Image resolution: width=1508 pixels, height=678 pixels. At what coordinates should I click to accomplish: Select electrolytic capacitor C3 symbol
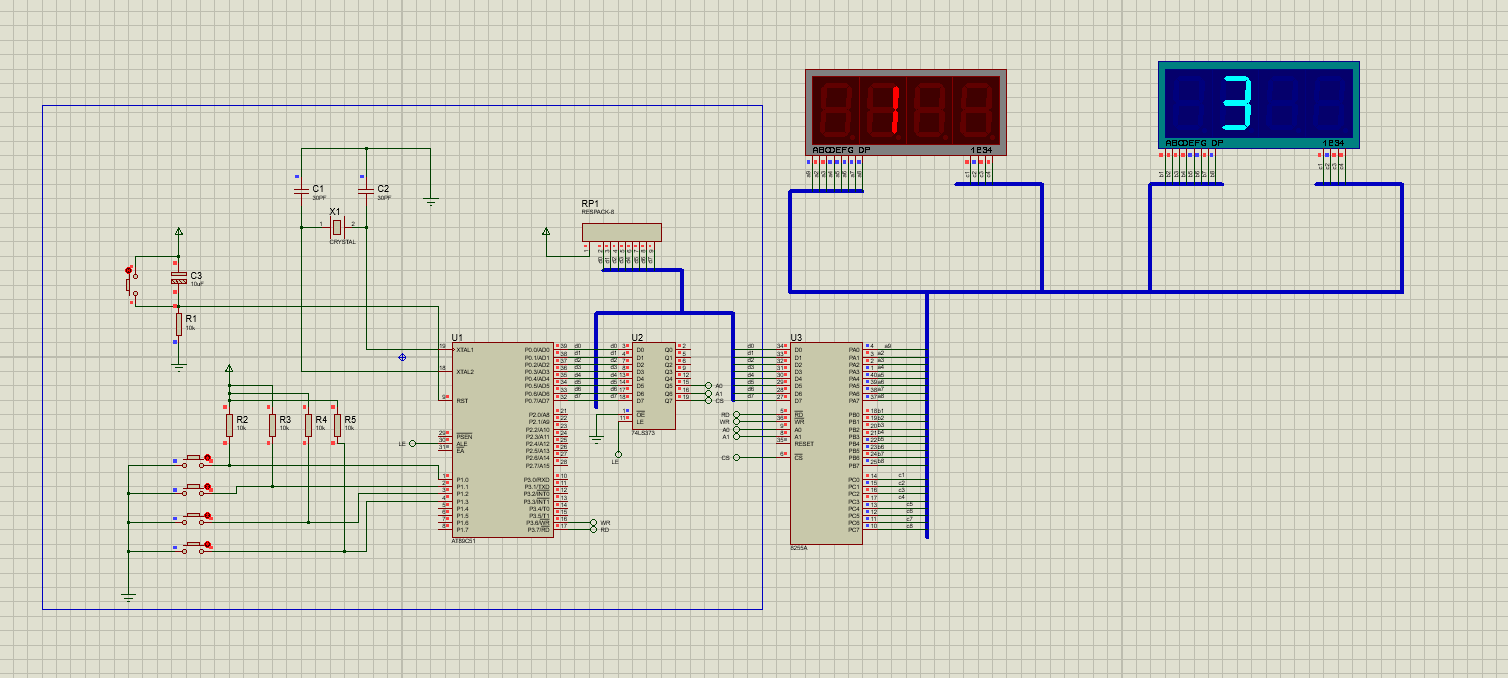[x=179, y=278]
